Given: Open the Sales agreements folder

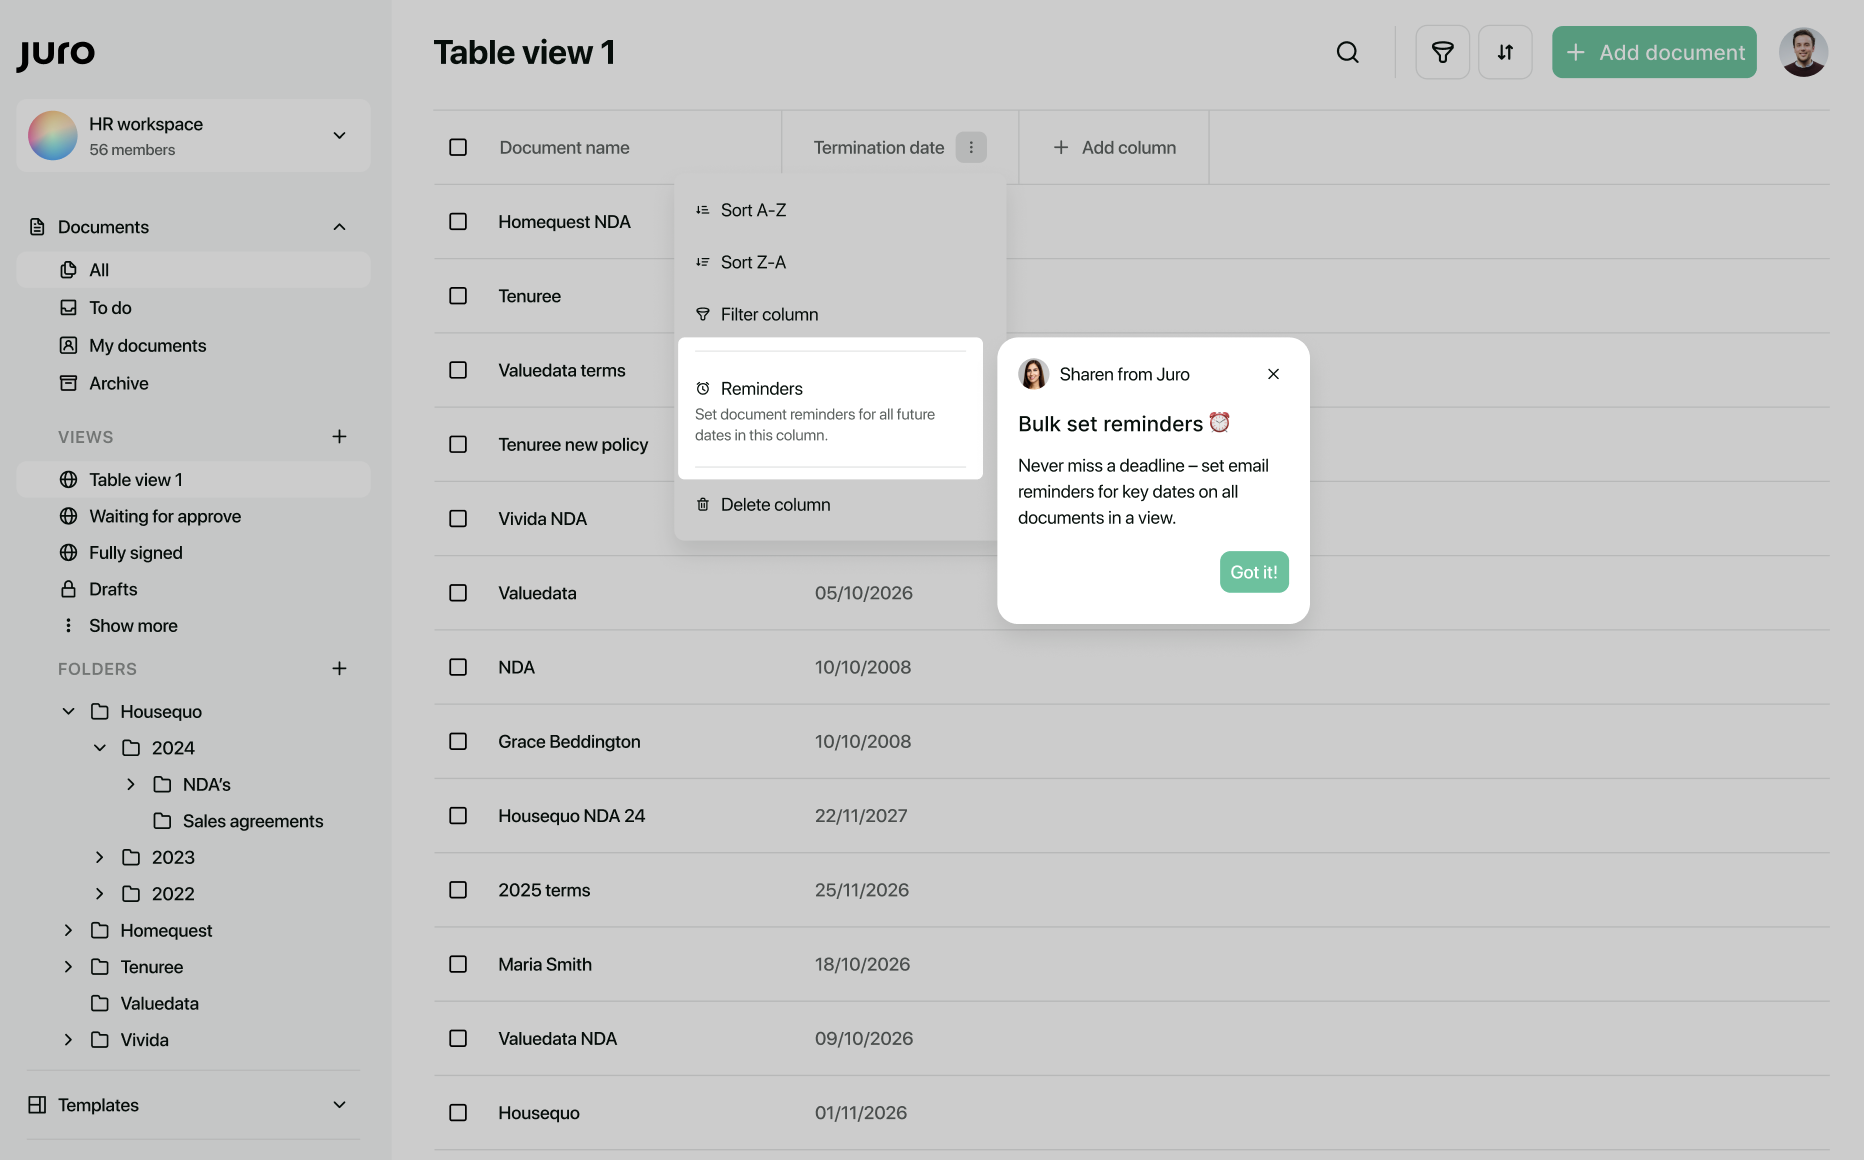Looking at the screenshot, I should coord(238,821).
